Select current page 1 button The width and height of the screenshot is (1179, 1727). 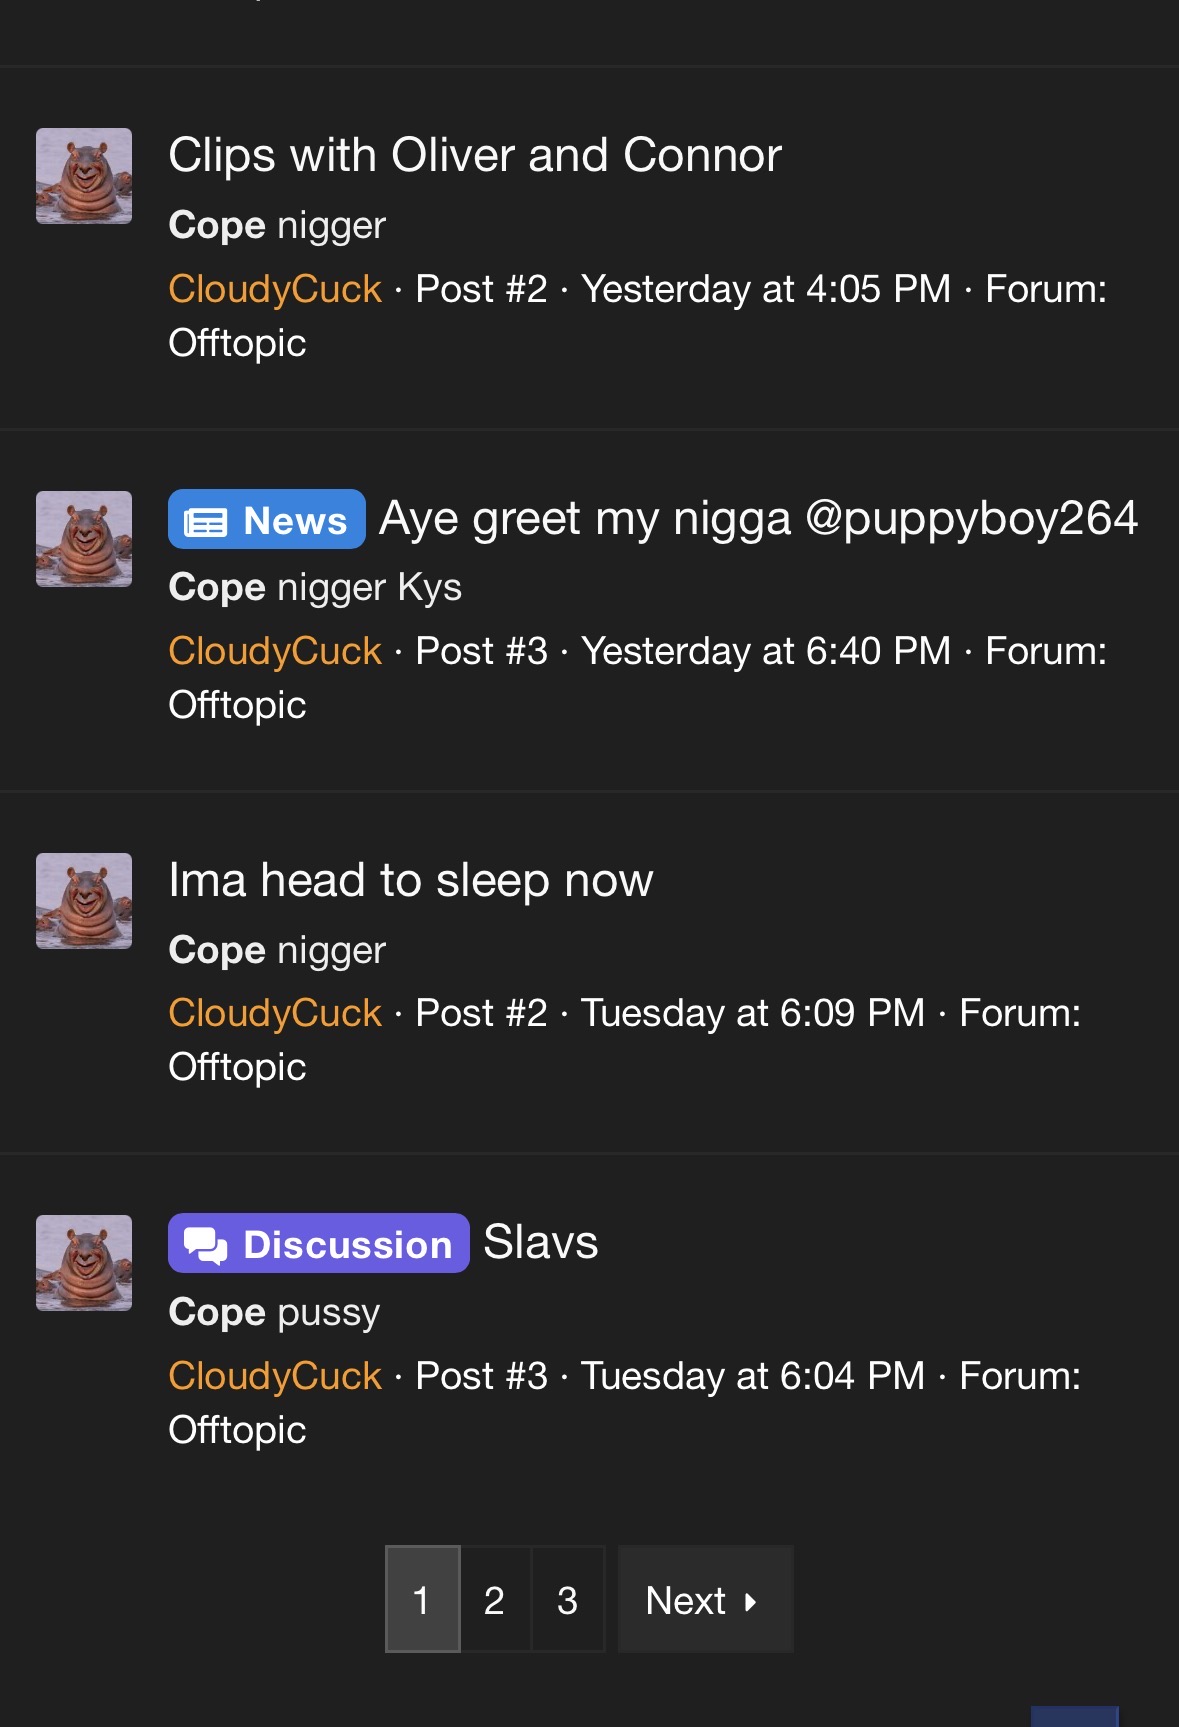coord(422,1599)
